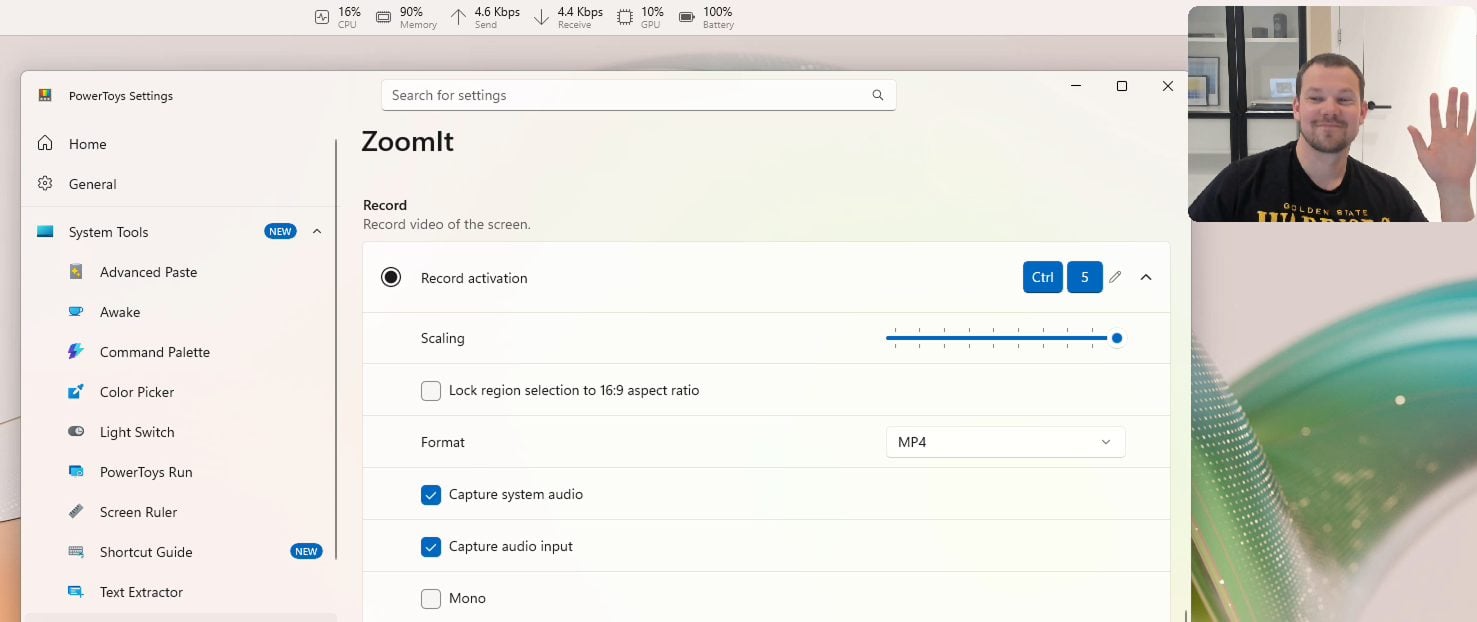Image resolution: width=1477 pixels, height=622 pixels.
Task: Click the System Tools monitor icon
Action: coord(45,231)
